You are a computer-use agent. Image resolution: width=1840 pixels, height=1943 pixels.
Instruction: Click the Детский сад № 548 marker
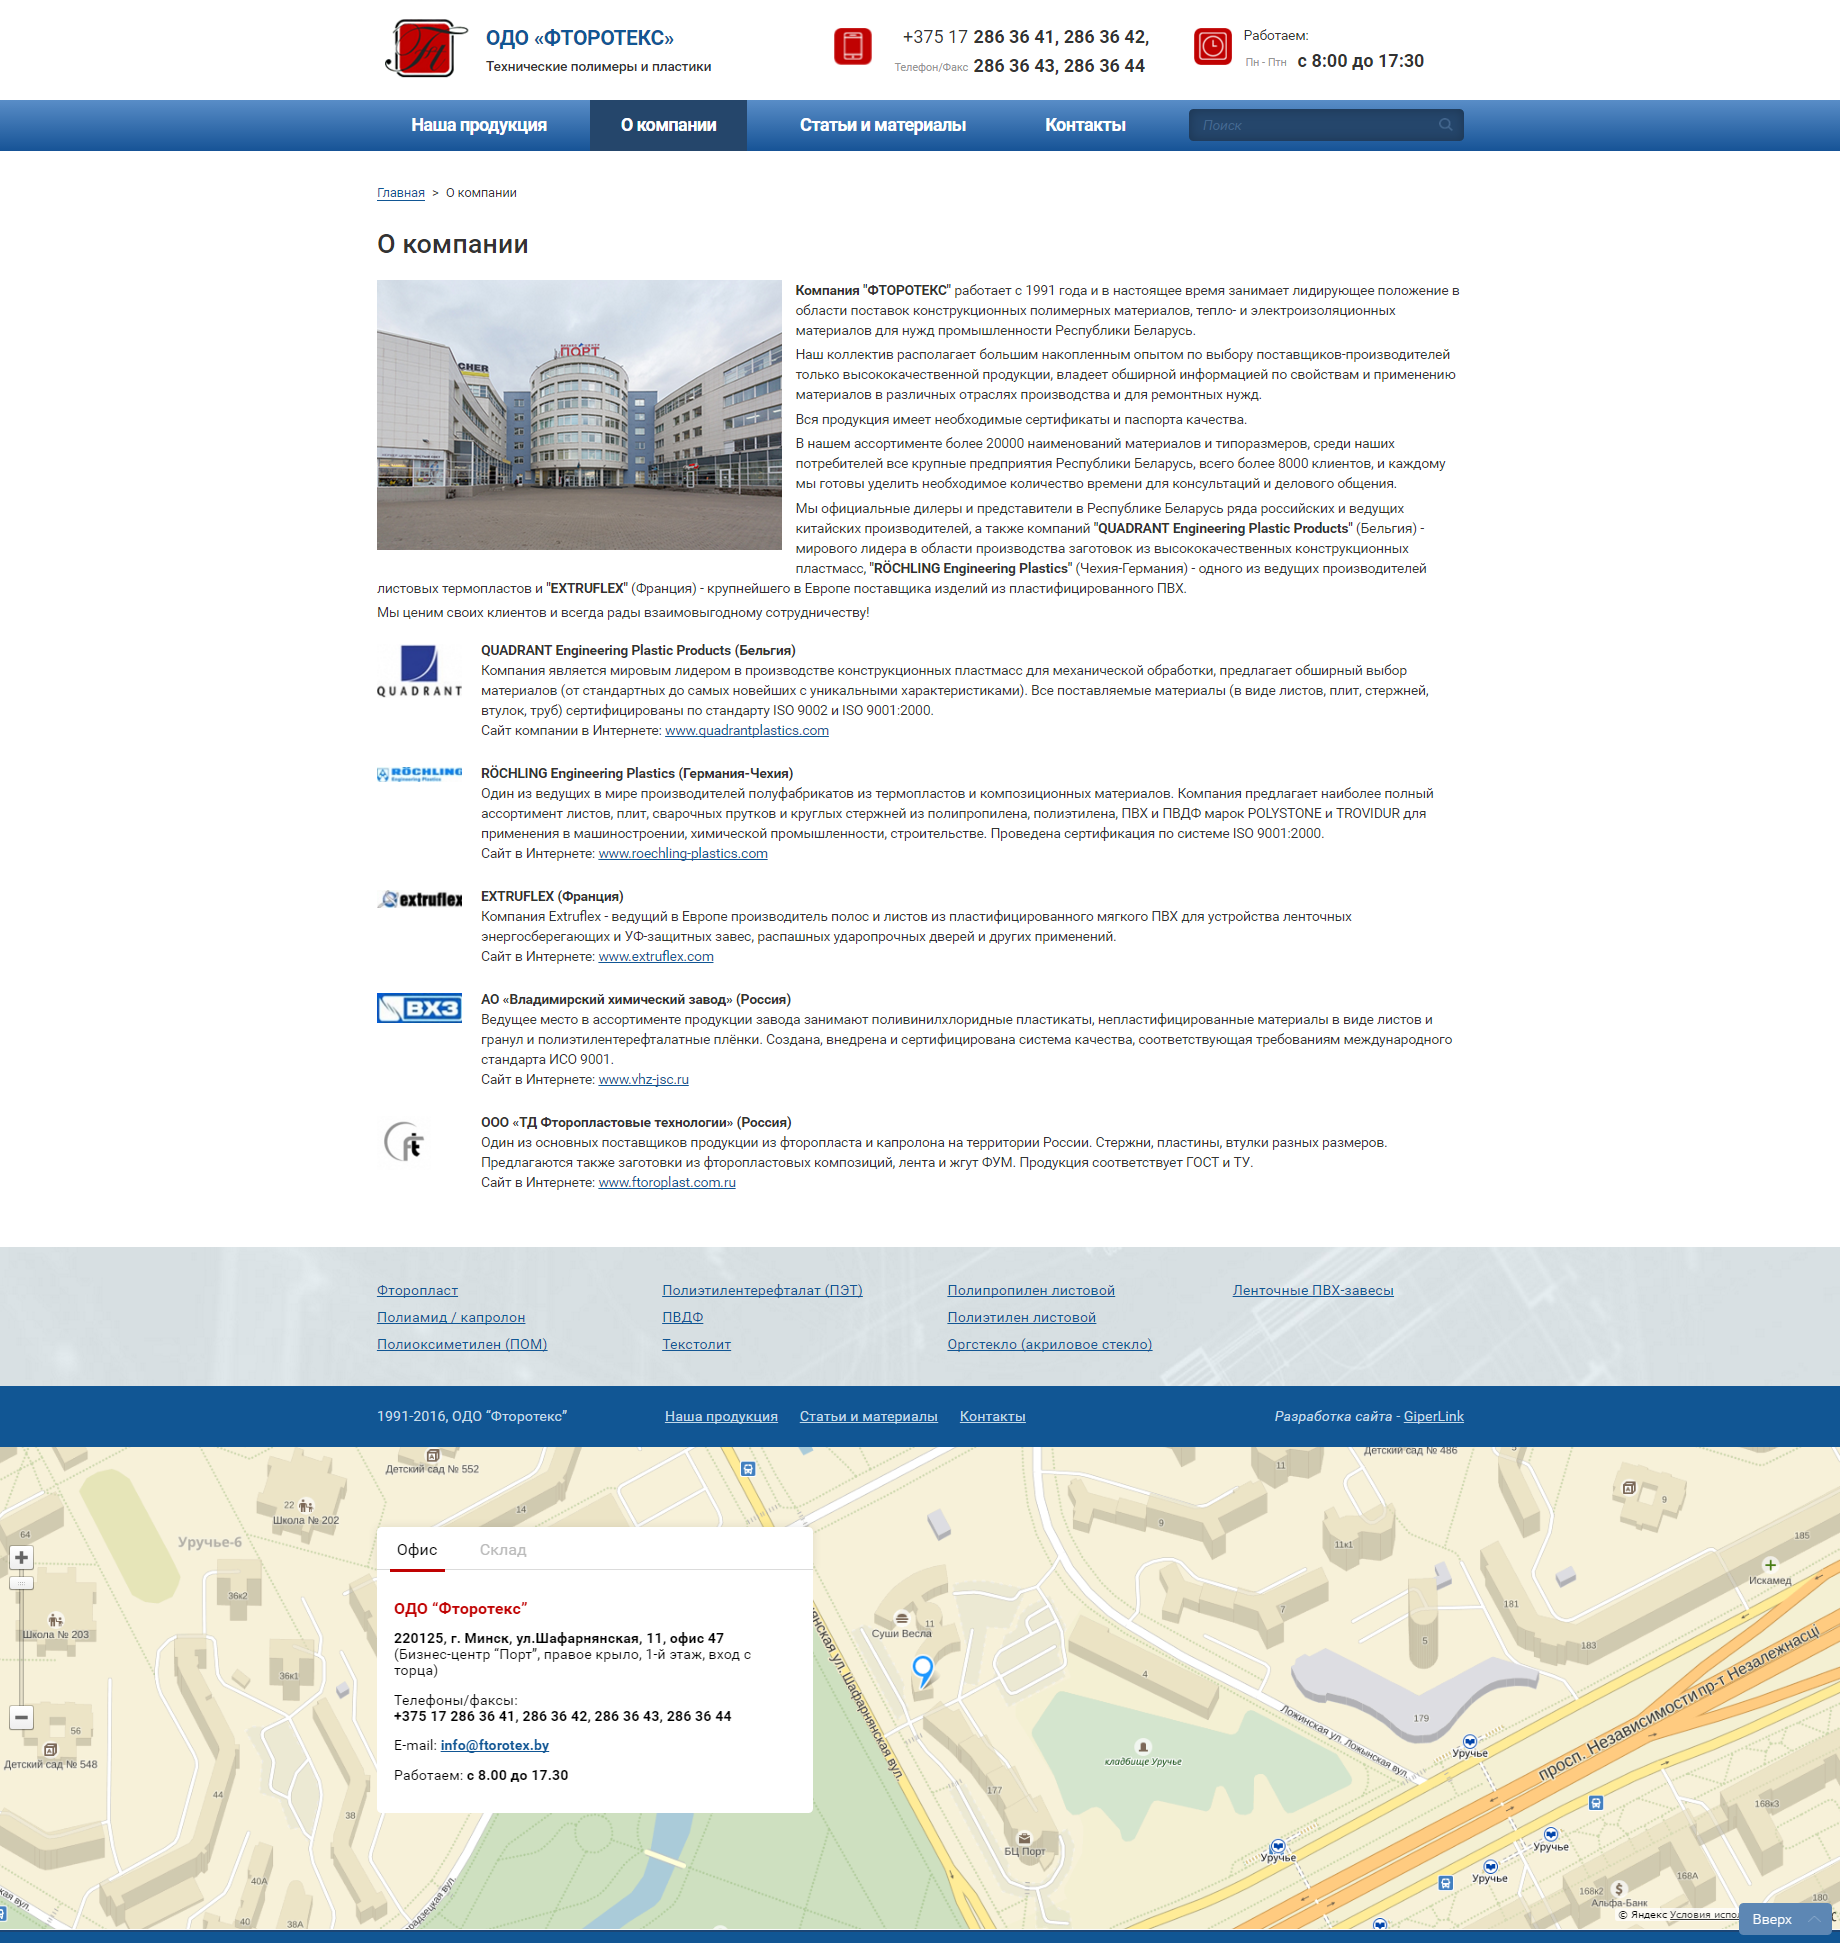coord(50,1750)
